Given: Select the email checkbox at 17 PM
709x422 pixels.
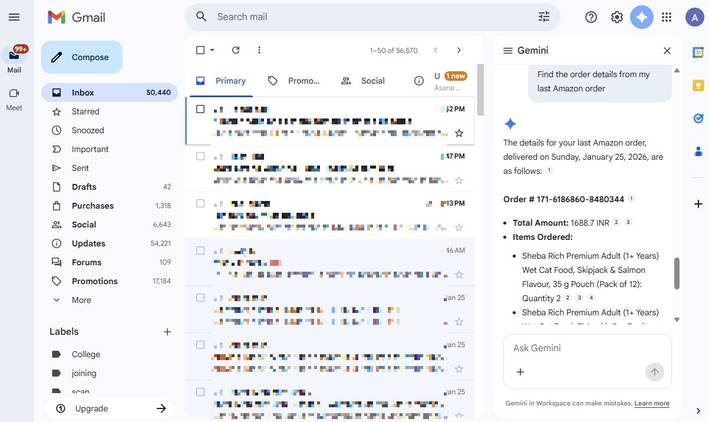Looking at the screenshot, I should pos(200,156).
